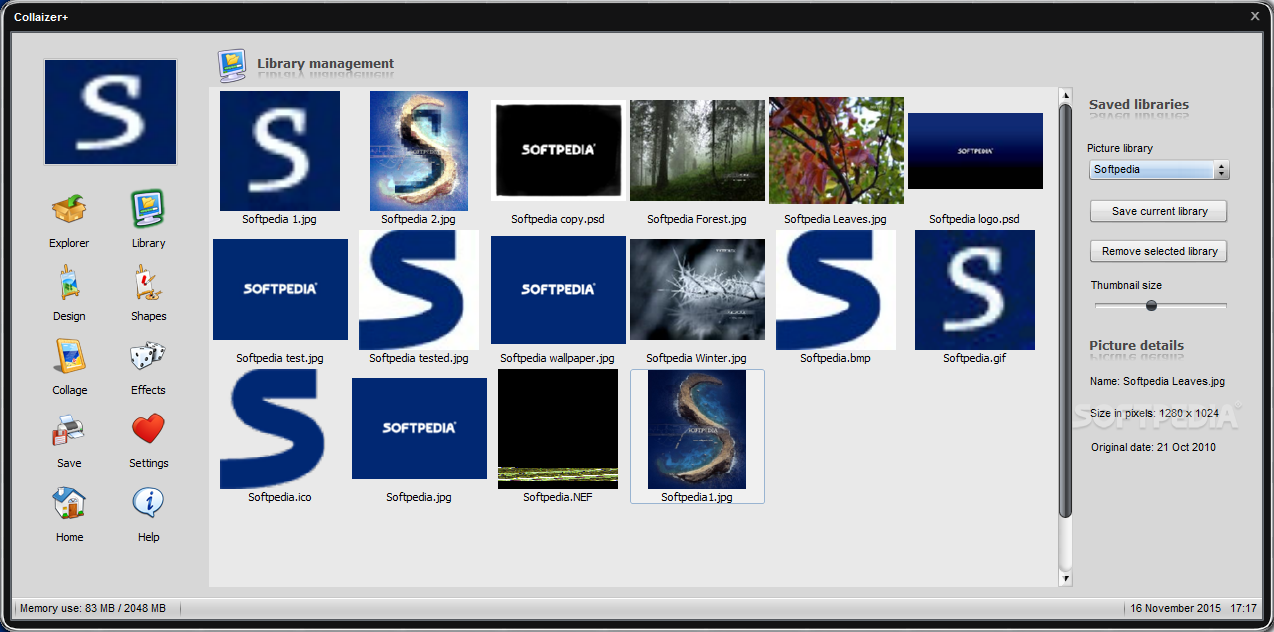This screenshot has height=632, width=1274.
Task: Click the library scrollbar up arrow
Action: (x=1065, y=95)
